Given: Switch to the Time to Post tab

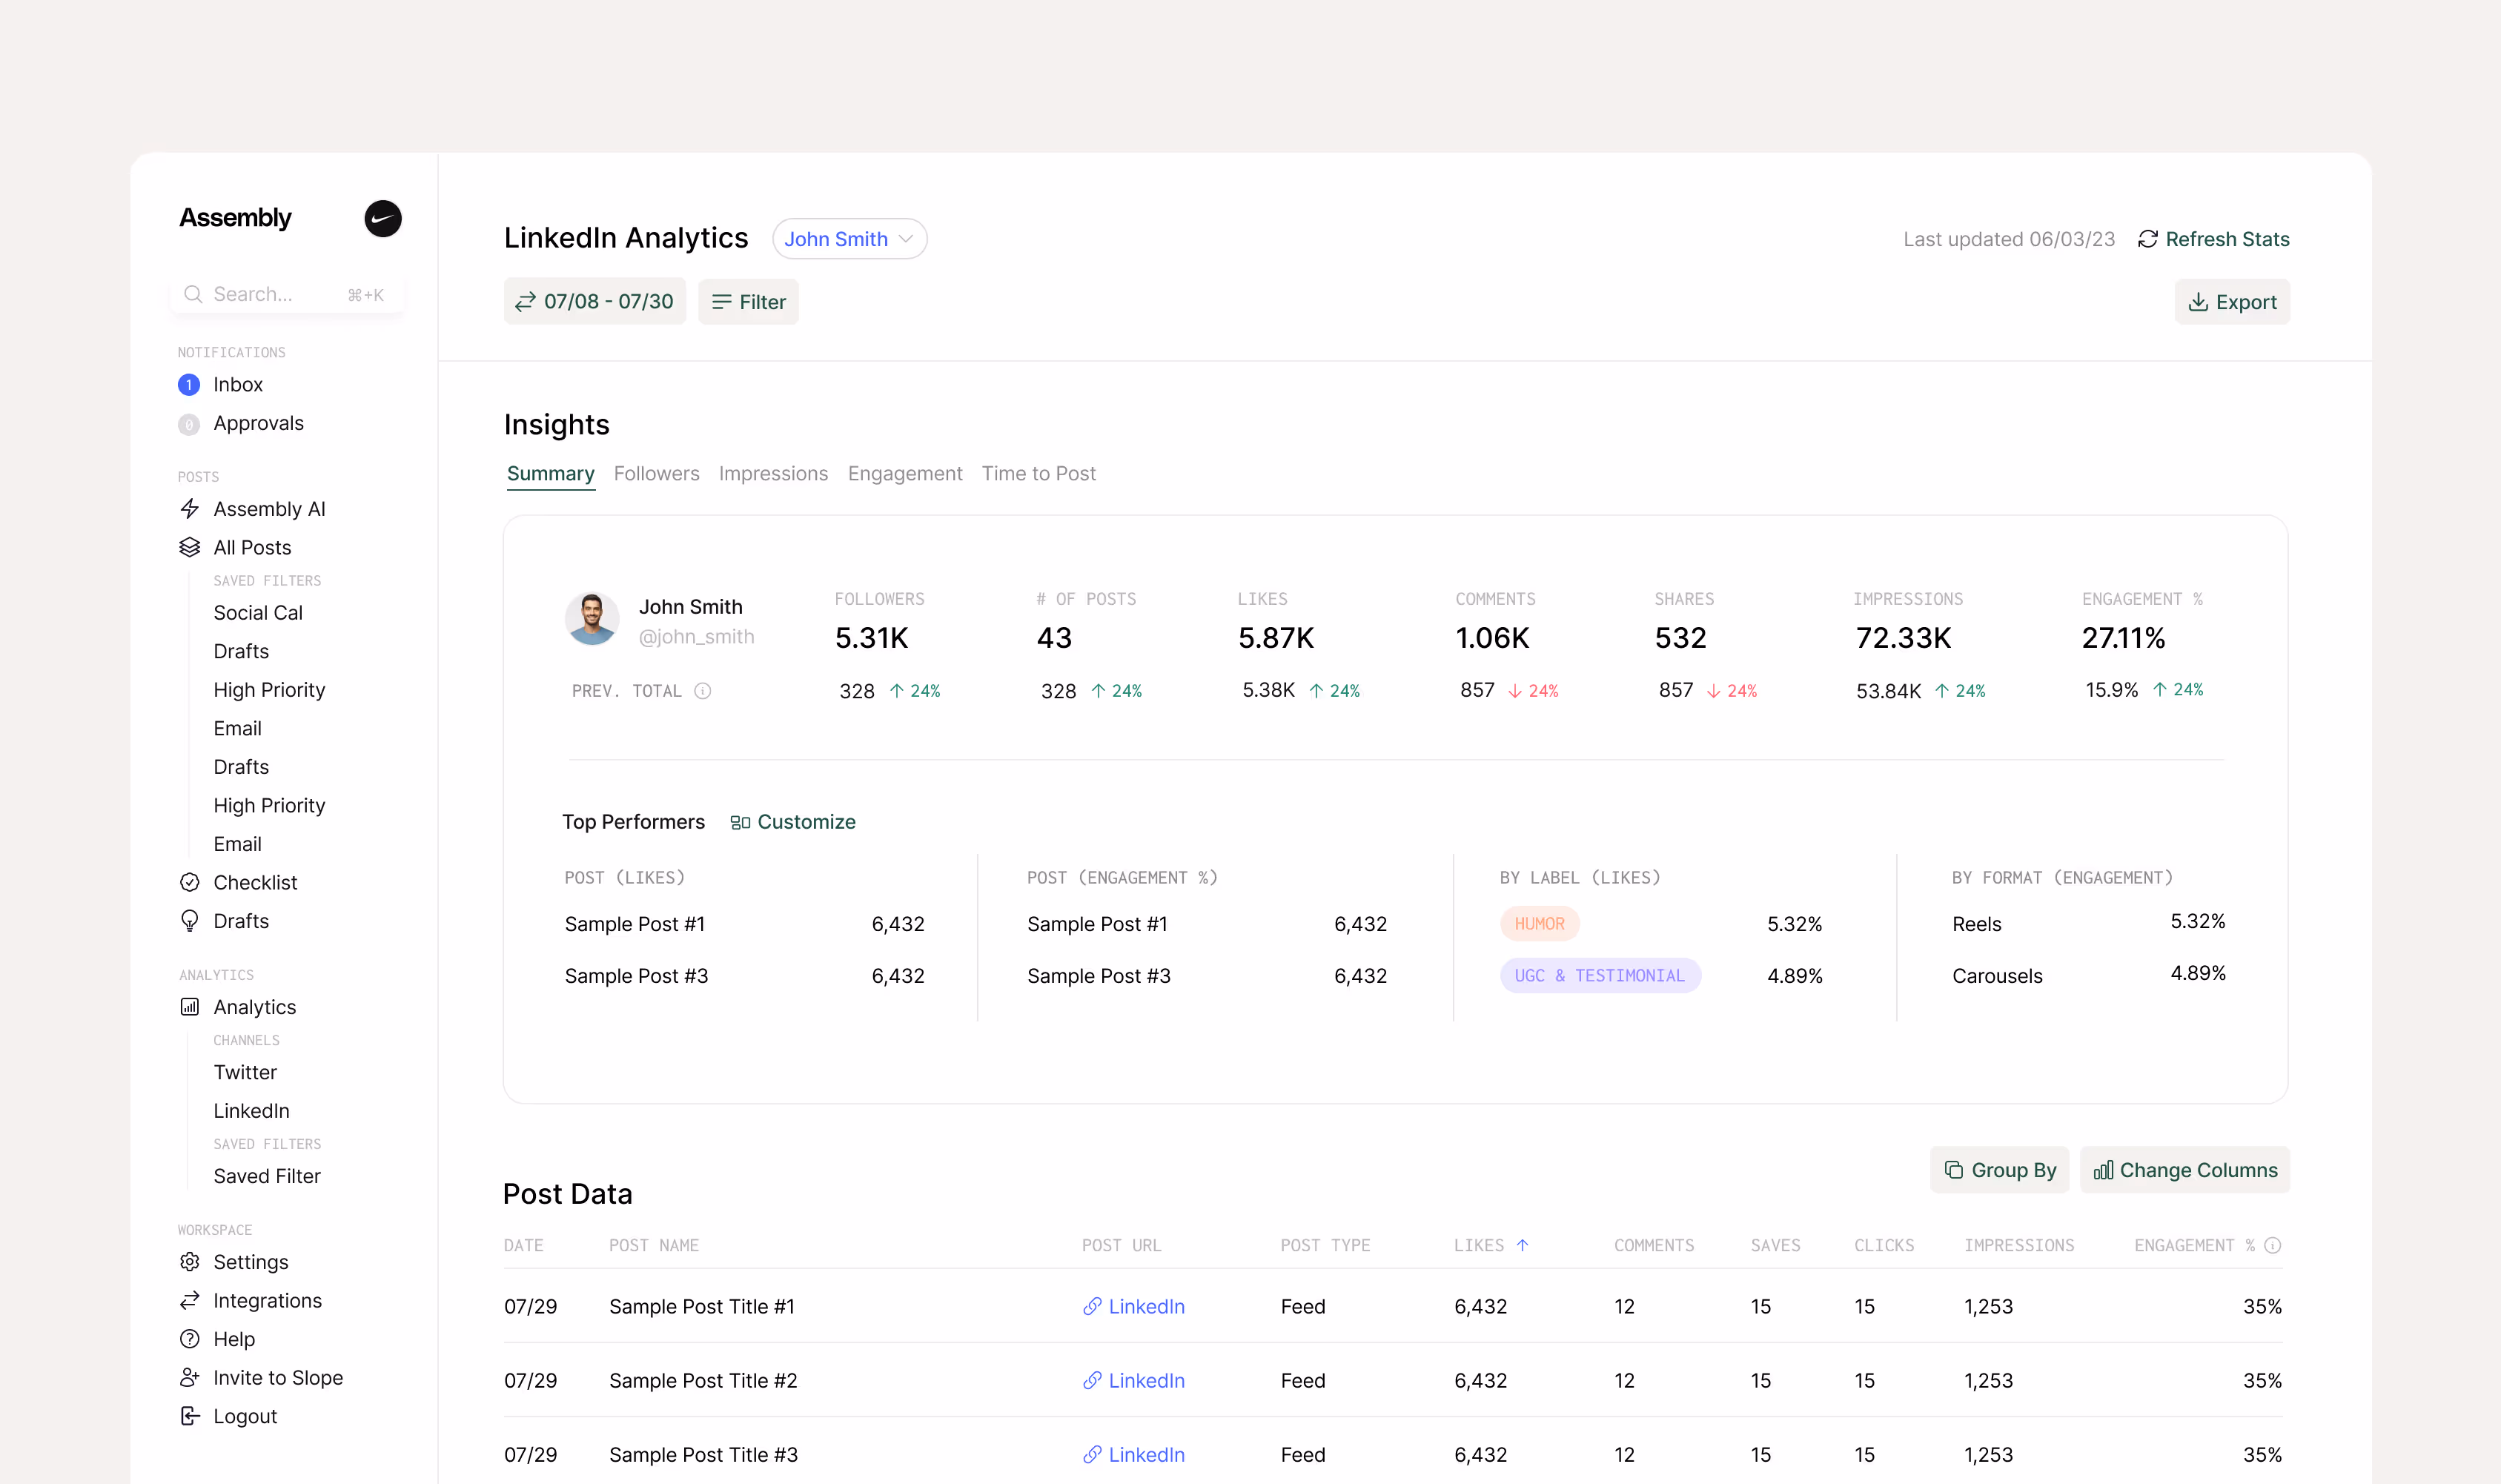Looking at the screenshot, I should [1038, 473].
